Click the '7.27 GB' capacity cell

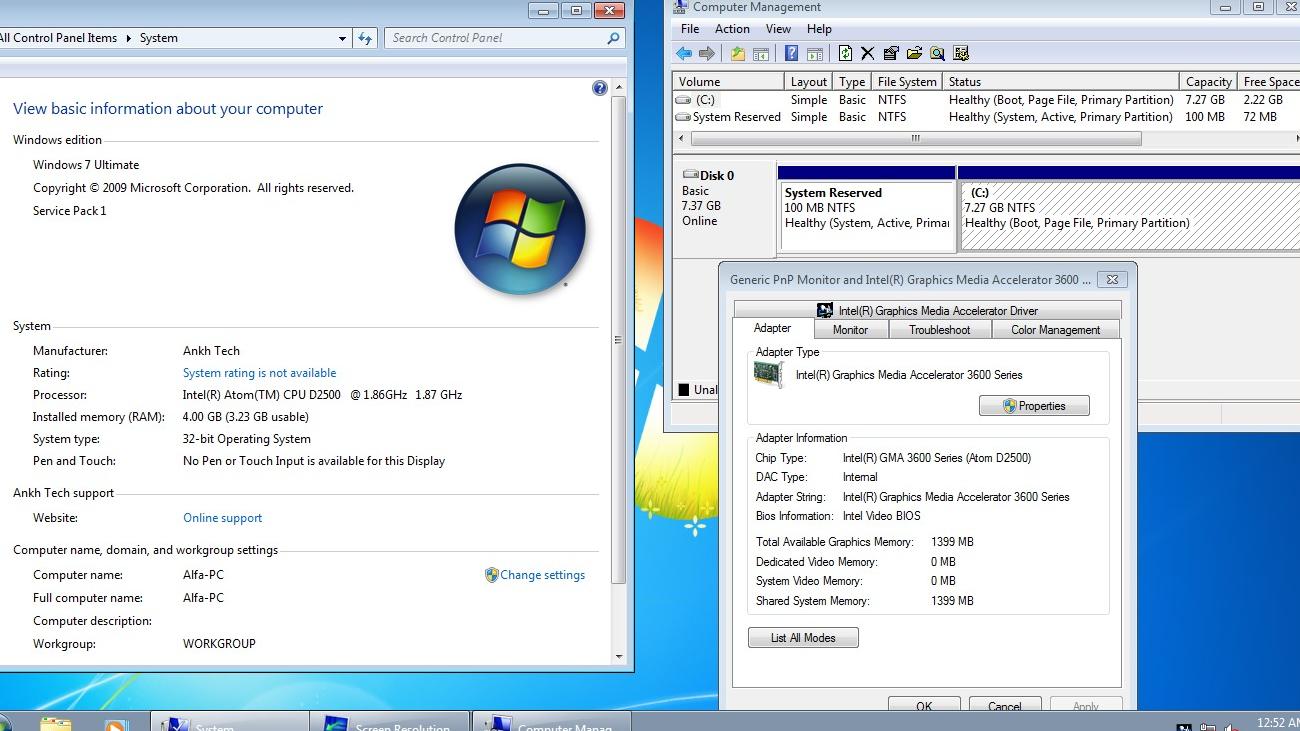click(x=1205, y=100)
